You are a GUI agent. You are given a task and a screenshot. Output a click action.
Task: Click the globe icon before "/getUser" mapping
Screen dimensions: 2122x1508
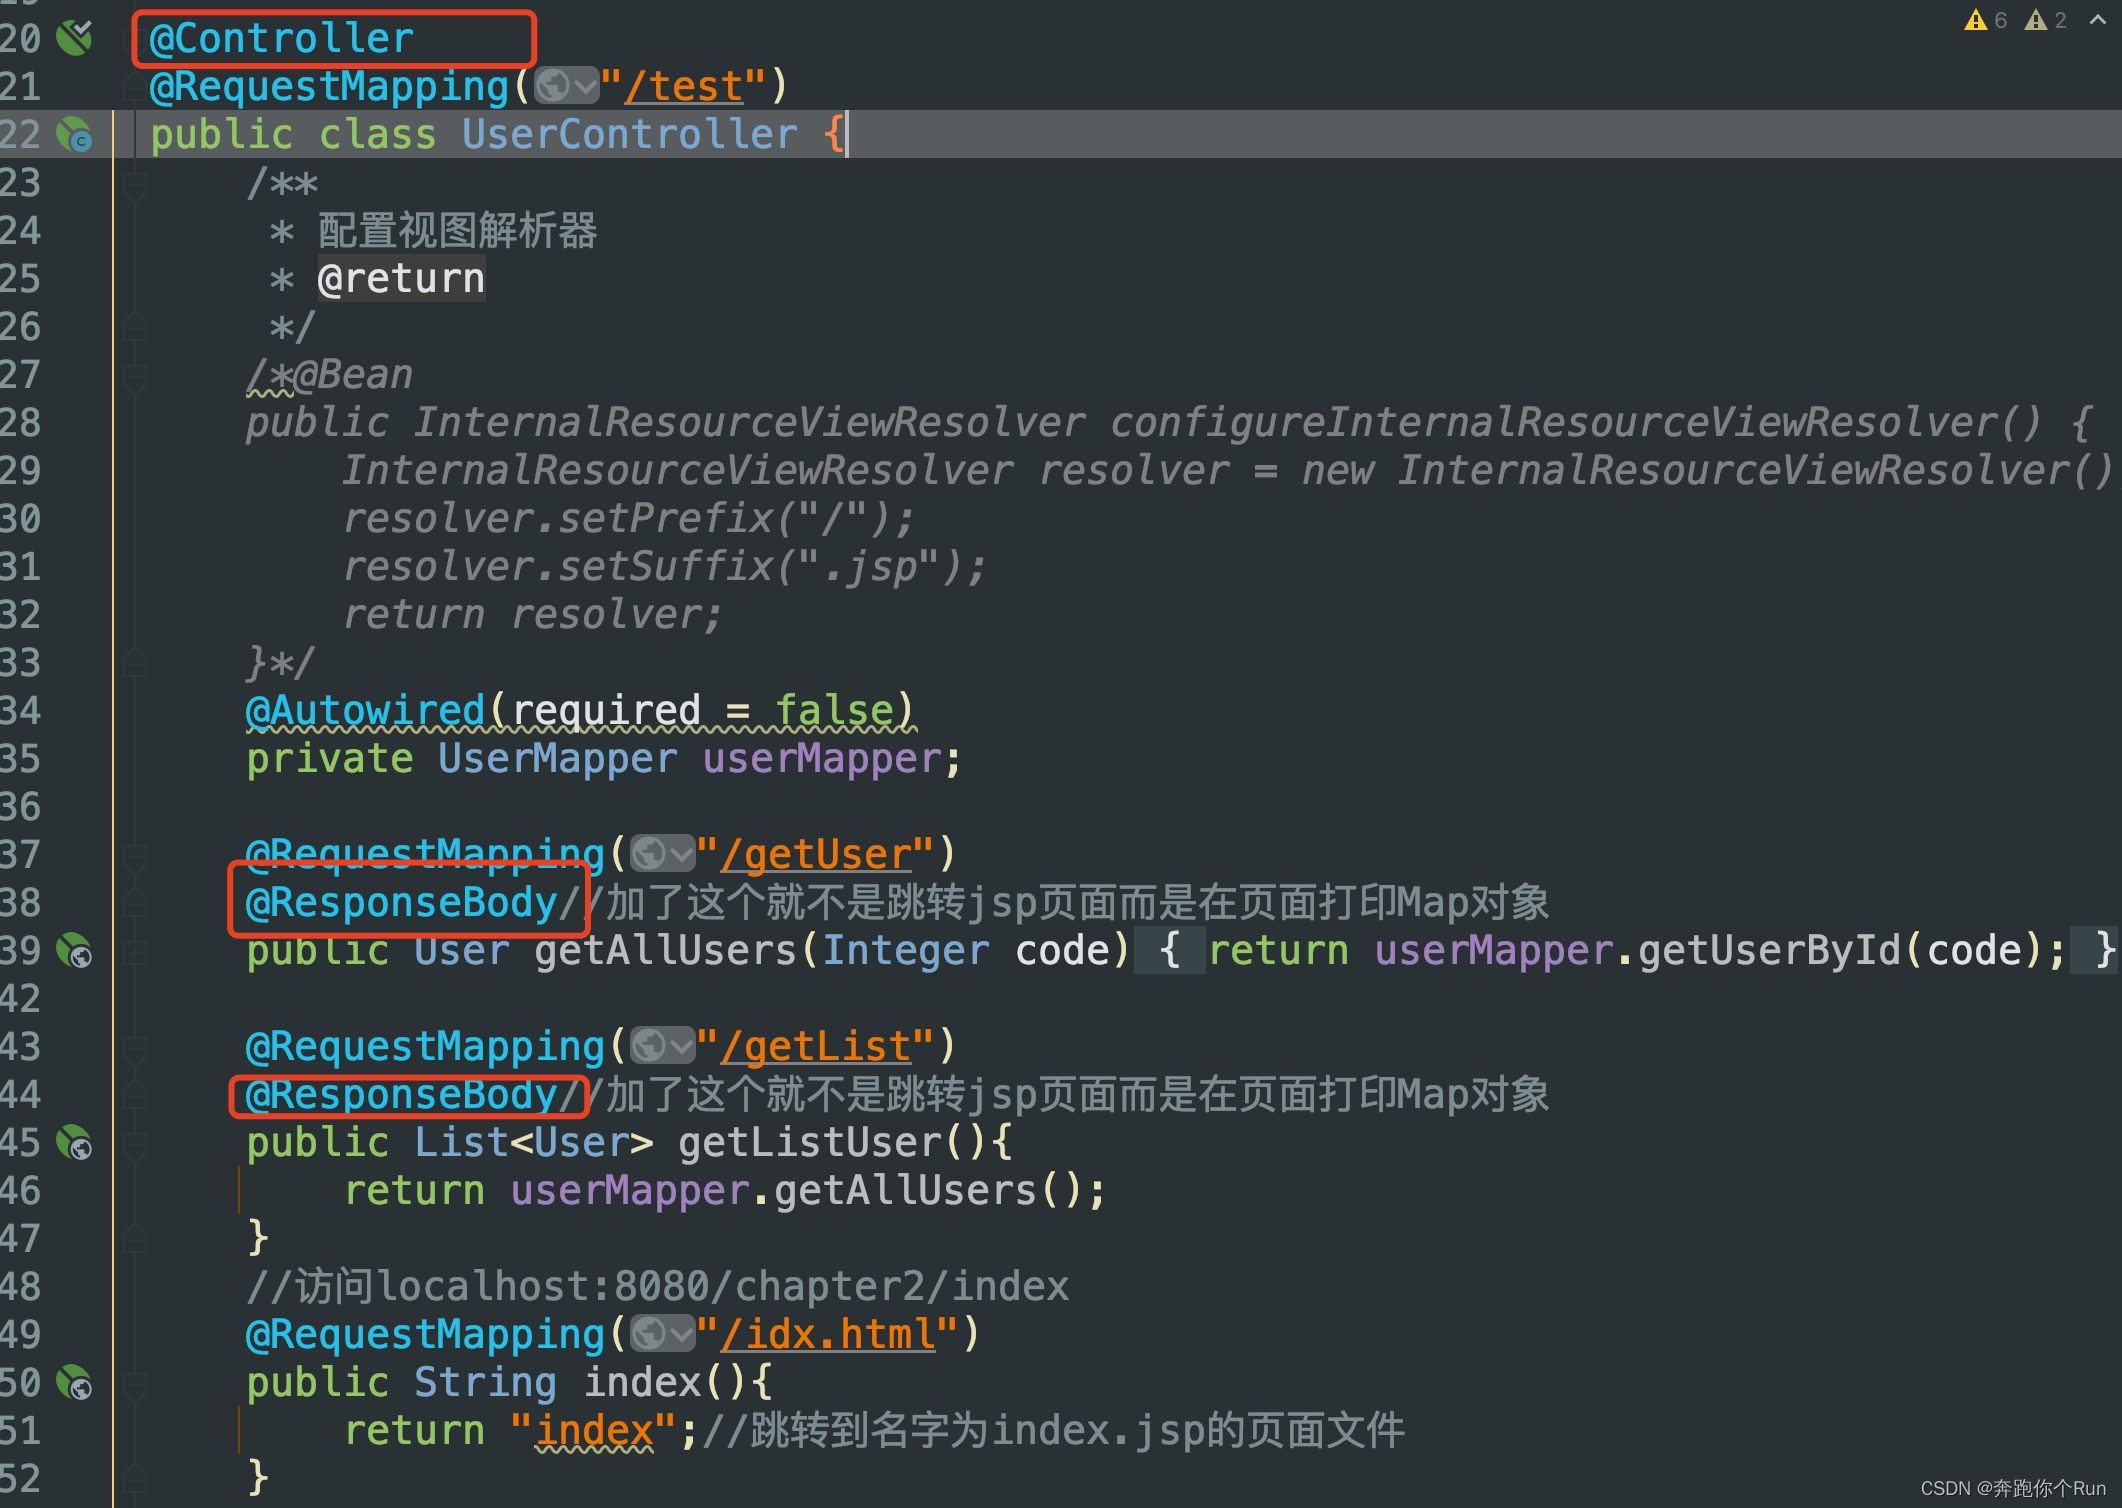[651, 853]
